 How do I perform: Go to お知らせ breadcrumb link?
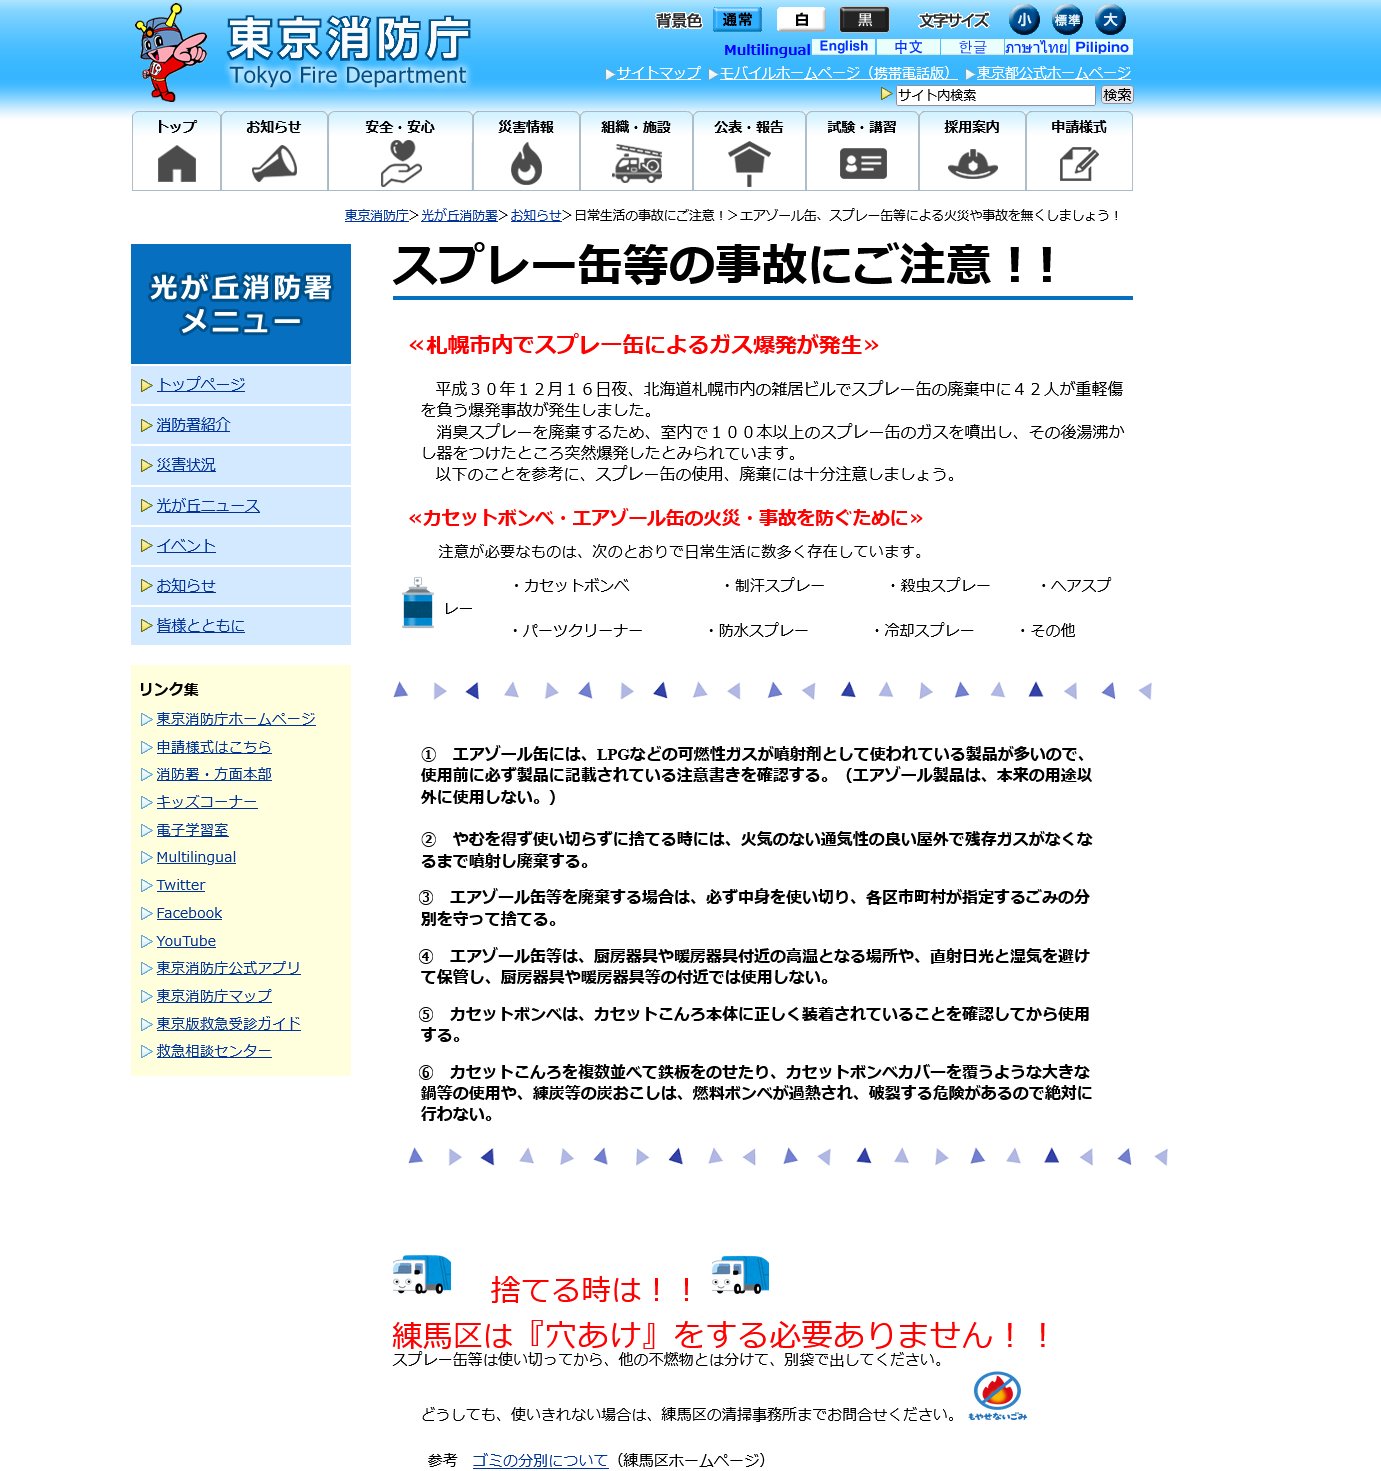[x=536, y=215]
